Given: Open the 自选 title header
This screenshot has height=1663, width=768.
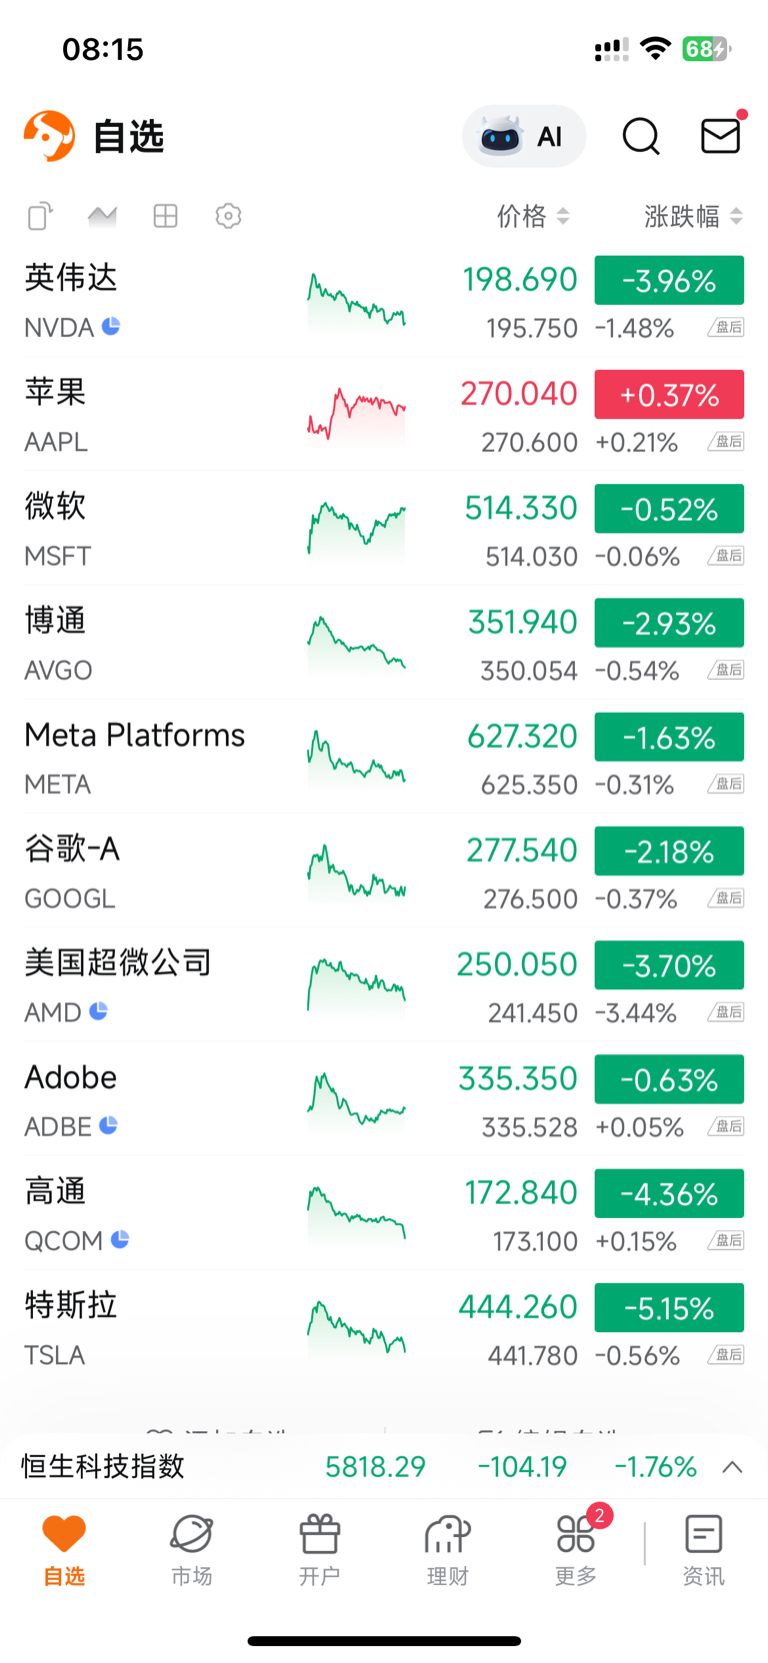Looking at the screenshot, I should point(128,137).
